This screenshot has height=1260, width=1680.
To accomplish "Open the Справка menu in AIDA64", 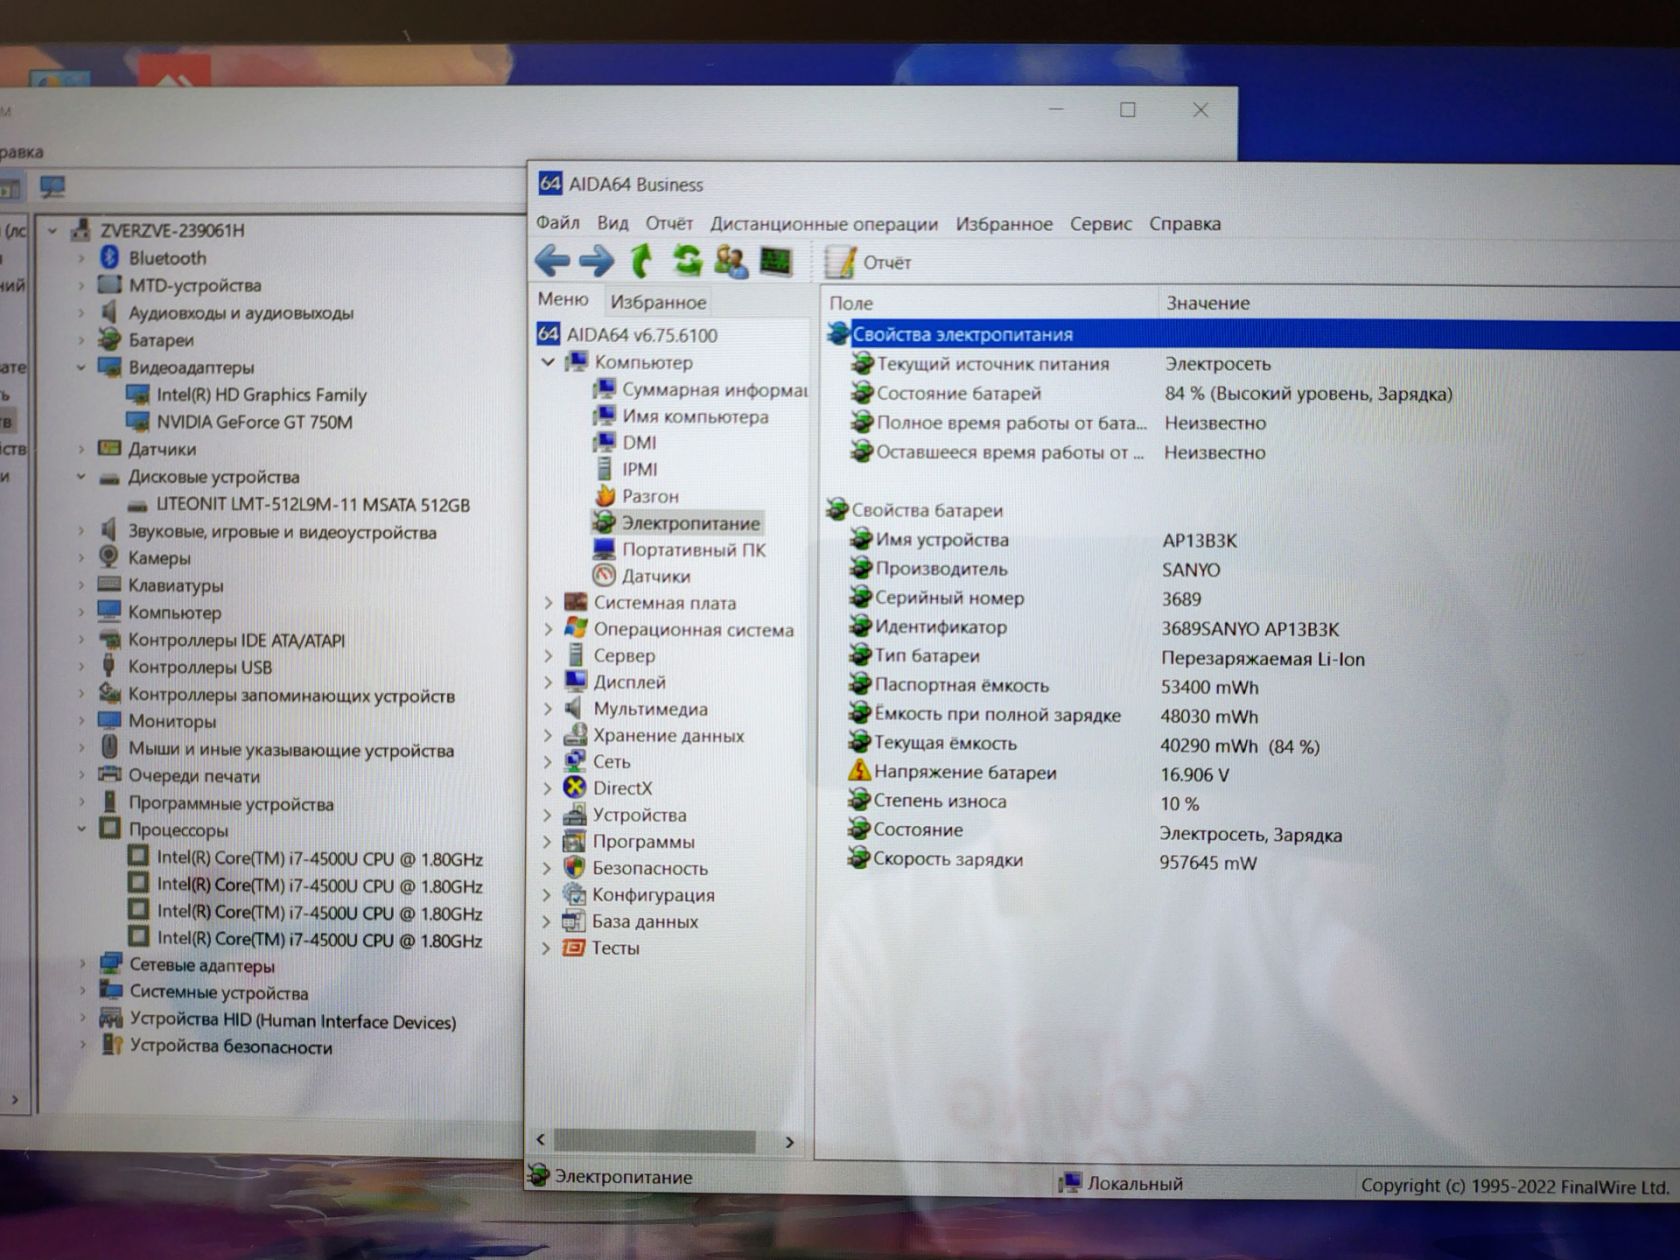I will [1185, 224].
